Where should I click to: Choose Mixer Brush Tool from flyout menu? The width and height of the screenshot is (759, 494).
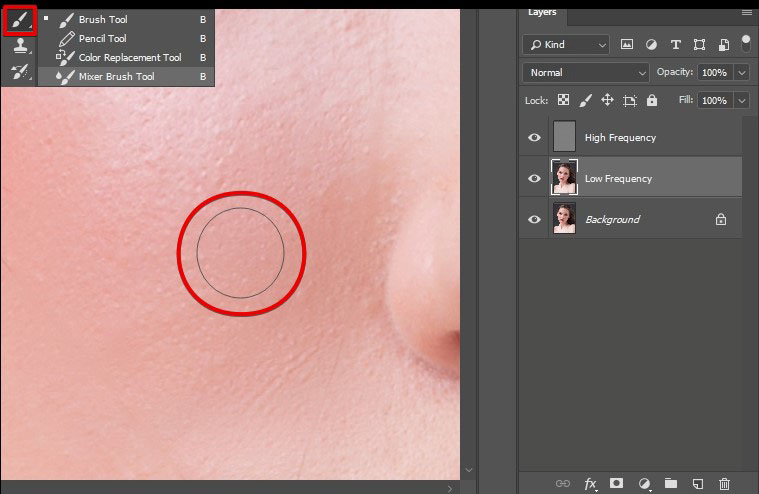[x=116, y=76]
